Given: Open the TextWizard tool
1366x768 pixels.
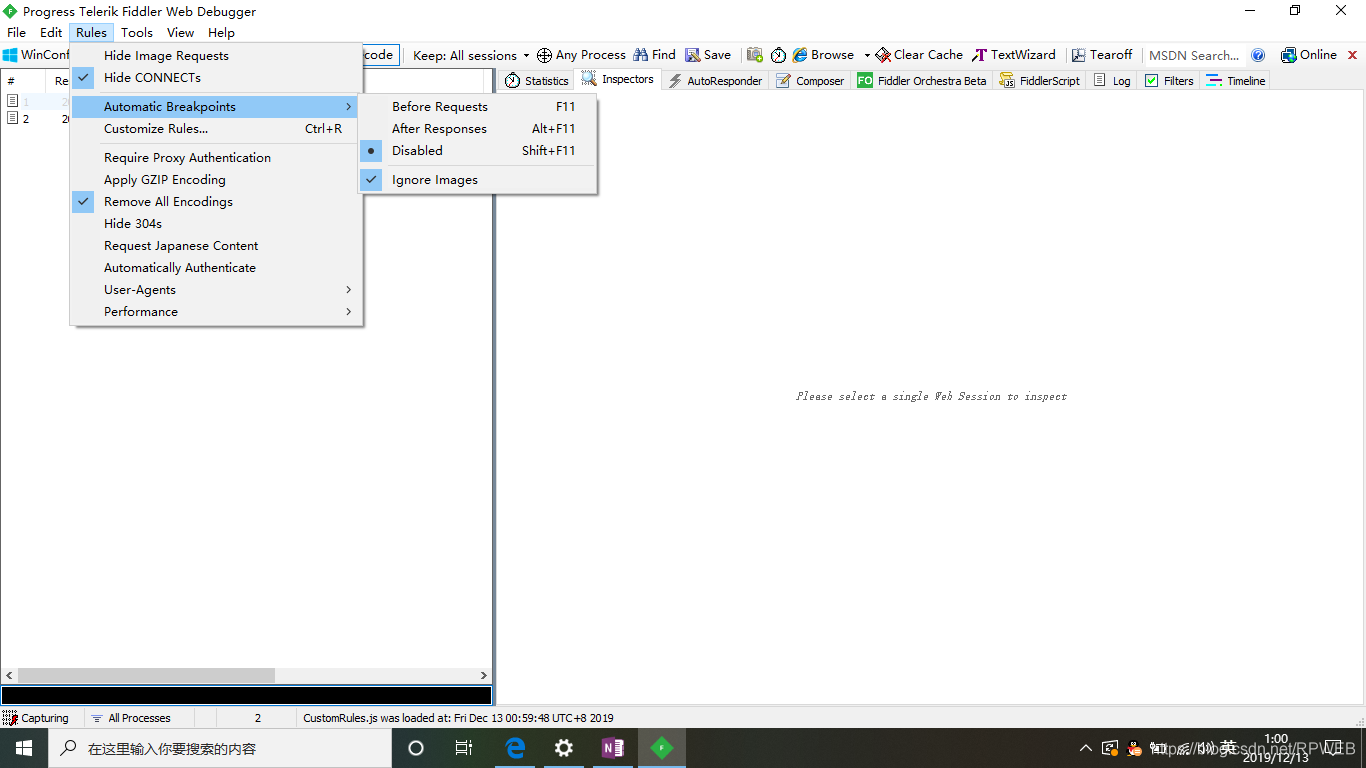Looking at the screenshot, I should tap(1014, 55).
